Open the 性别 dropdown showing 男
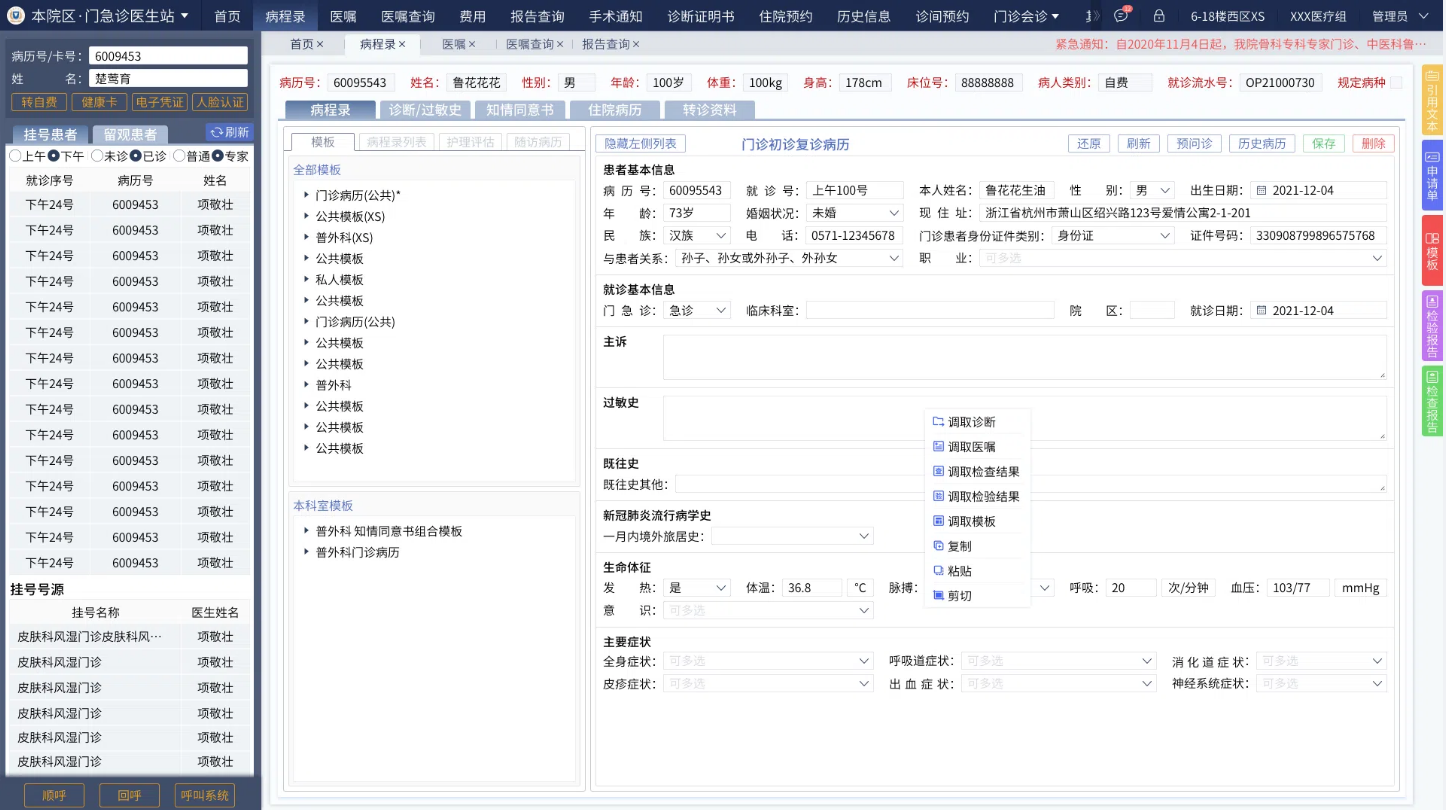The image size is (1446, 810). point(1154,190)
